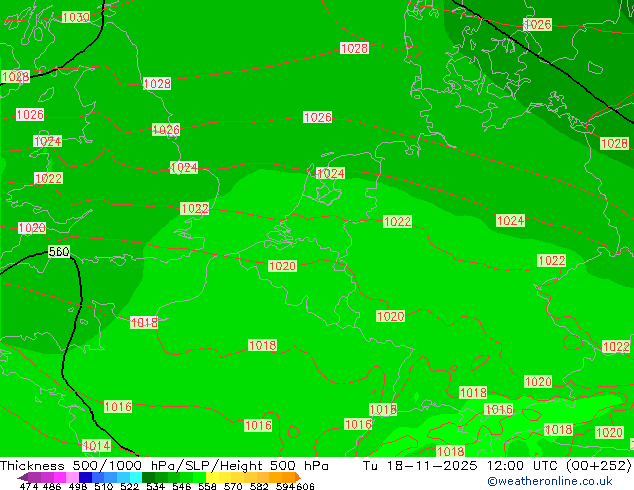Viewport: 634px width, 490px height.
Task: Select the darkest green legend swatch at 534
Action: point(148,477)
